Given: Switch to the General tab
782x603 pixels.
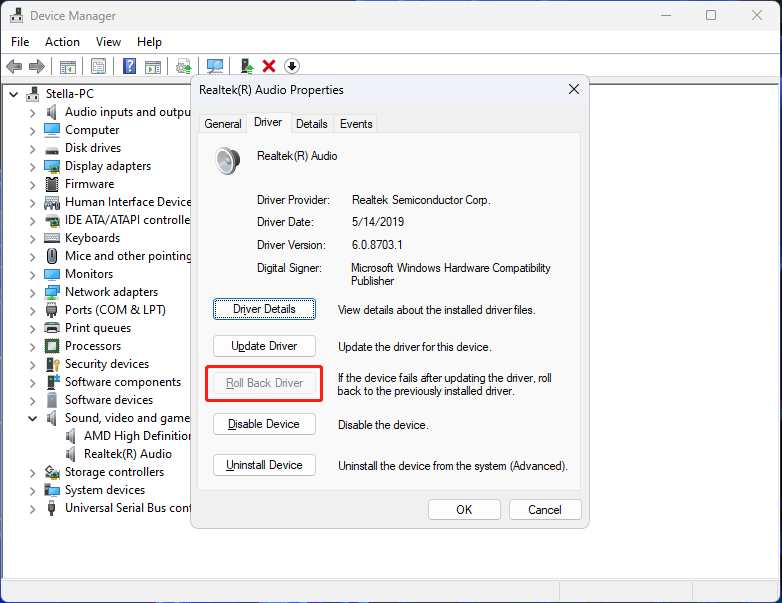Looking at the screenshot, I should (x=222, y=124).
